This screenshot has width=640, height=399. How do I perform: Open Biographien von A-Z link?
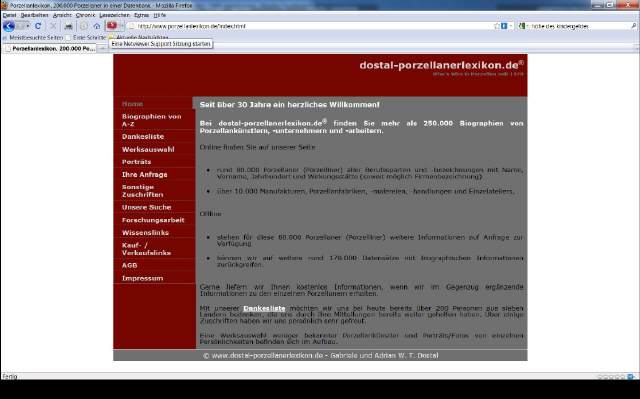point(151,120)
